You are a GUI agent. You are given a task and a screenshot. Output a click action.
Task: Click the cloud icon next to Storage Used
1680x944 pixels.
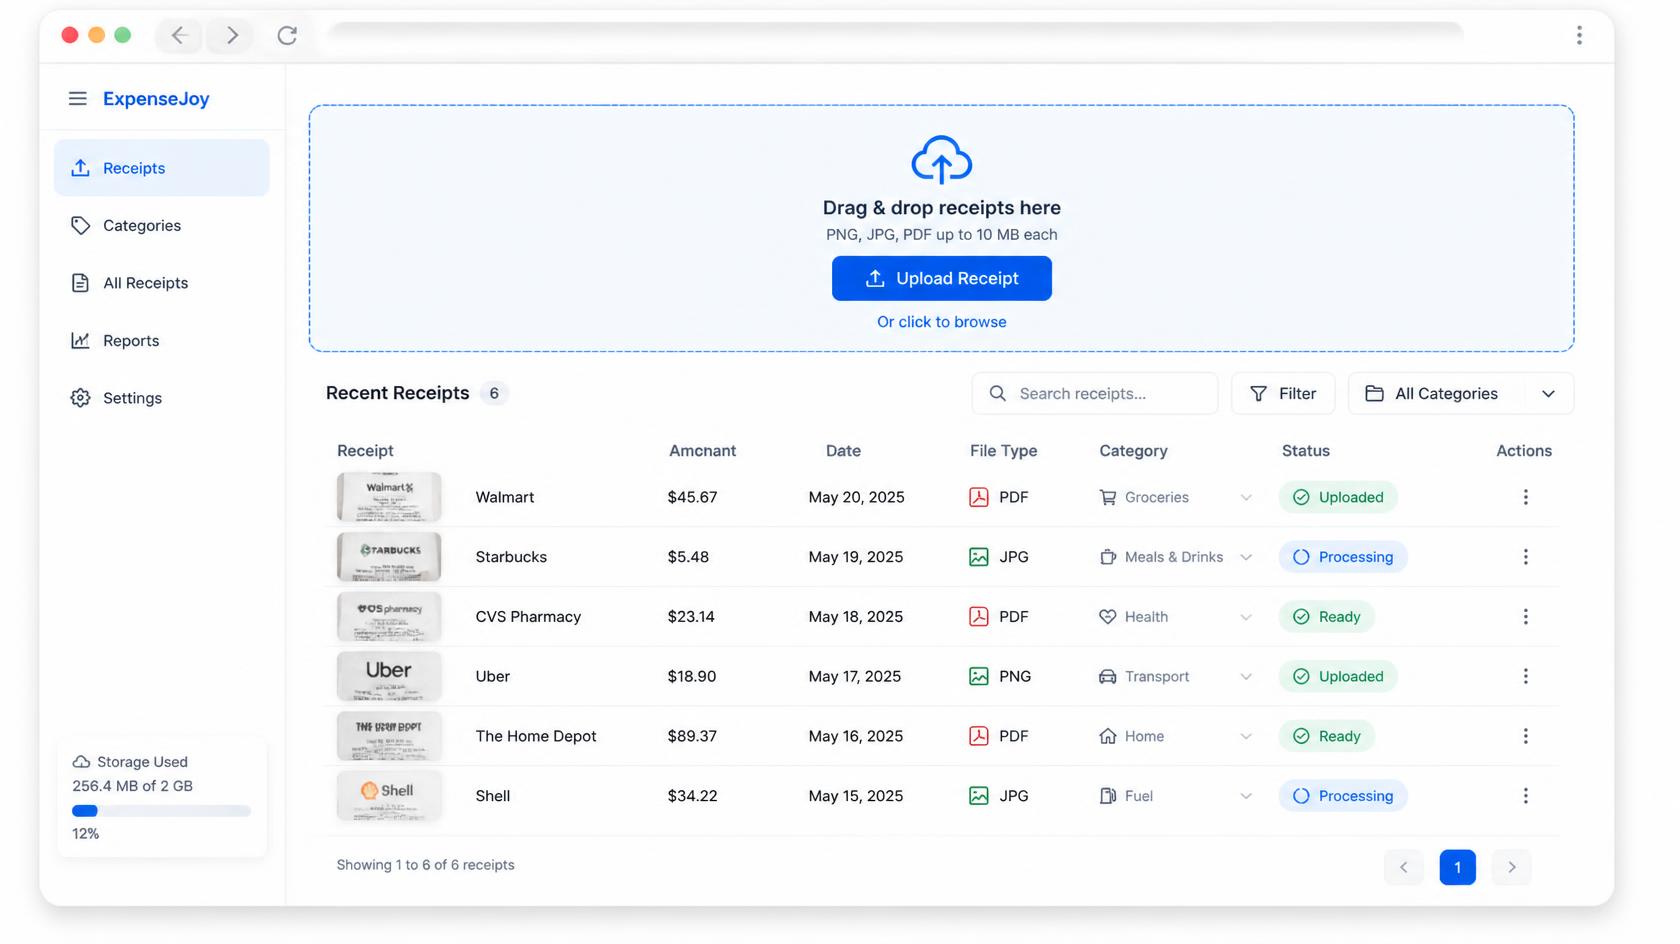81,762
